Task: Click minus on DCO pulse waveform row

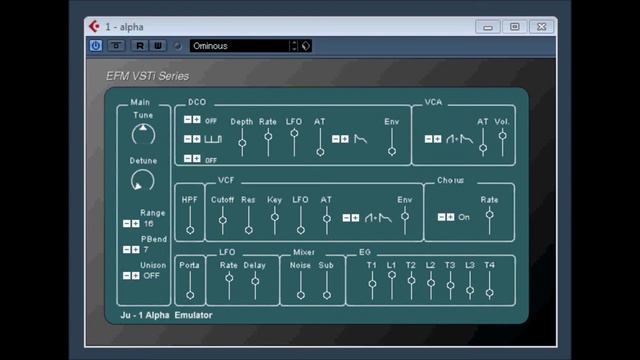Action: (x=187, y=139)
